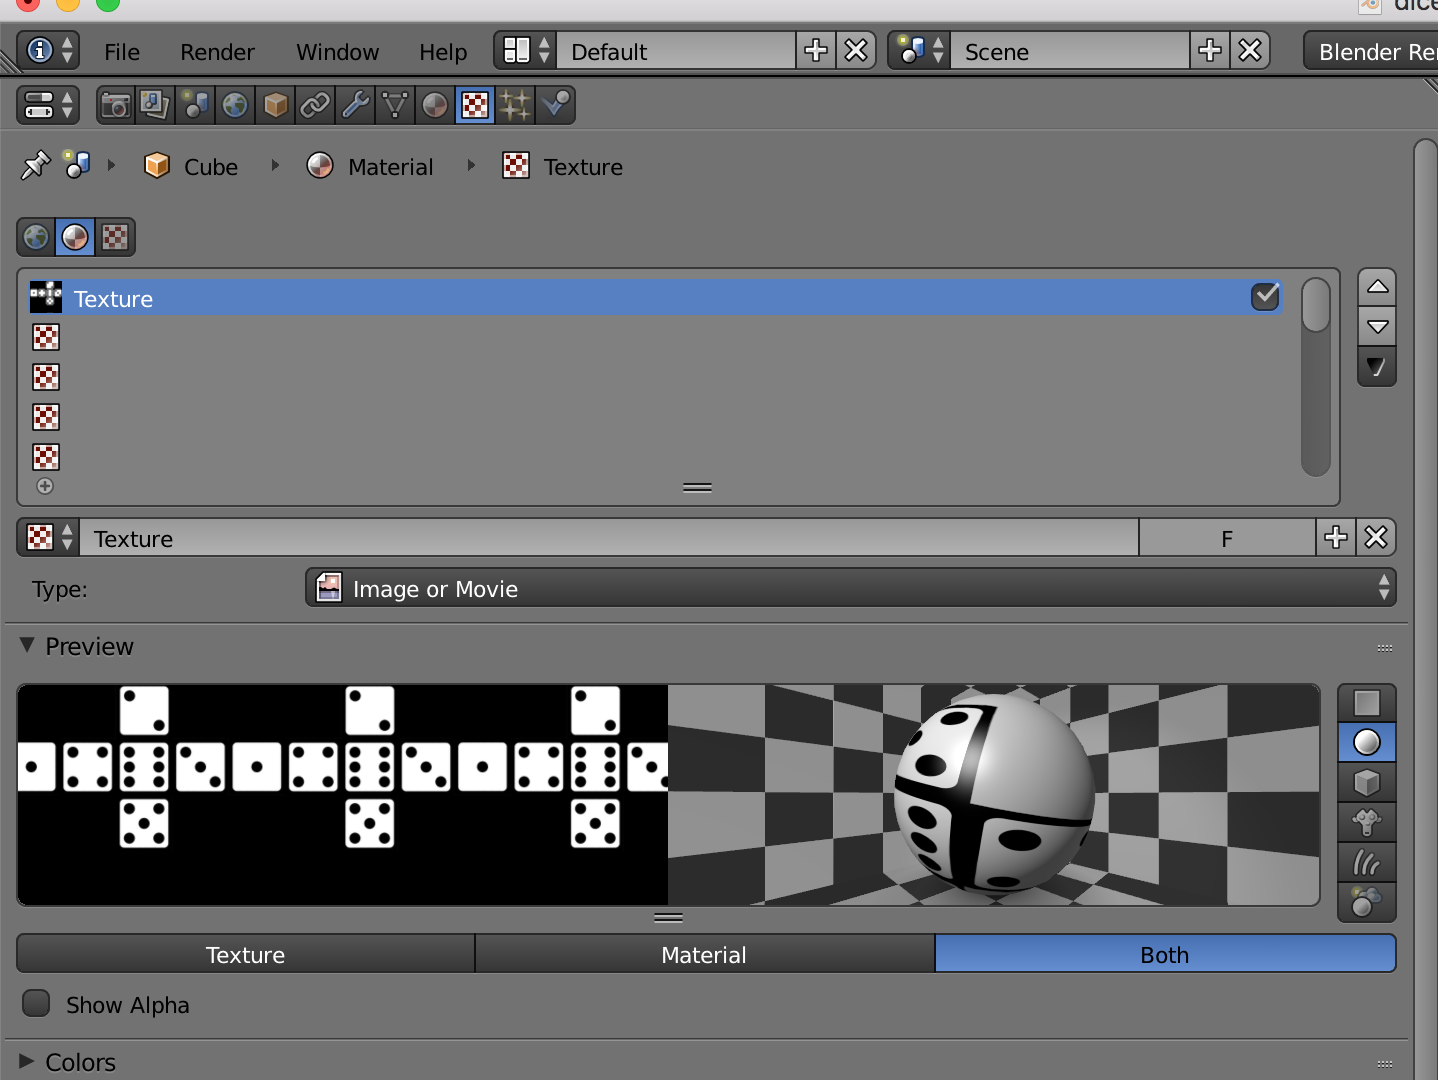
Task: Switch preview to Texture tab
Action: click(x=246, y=954)
